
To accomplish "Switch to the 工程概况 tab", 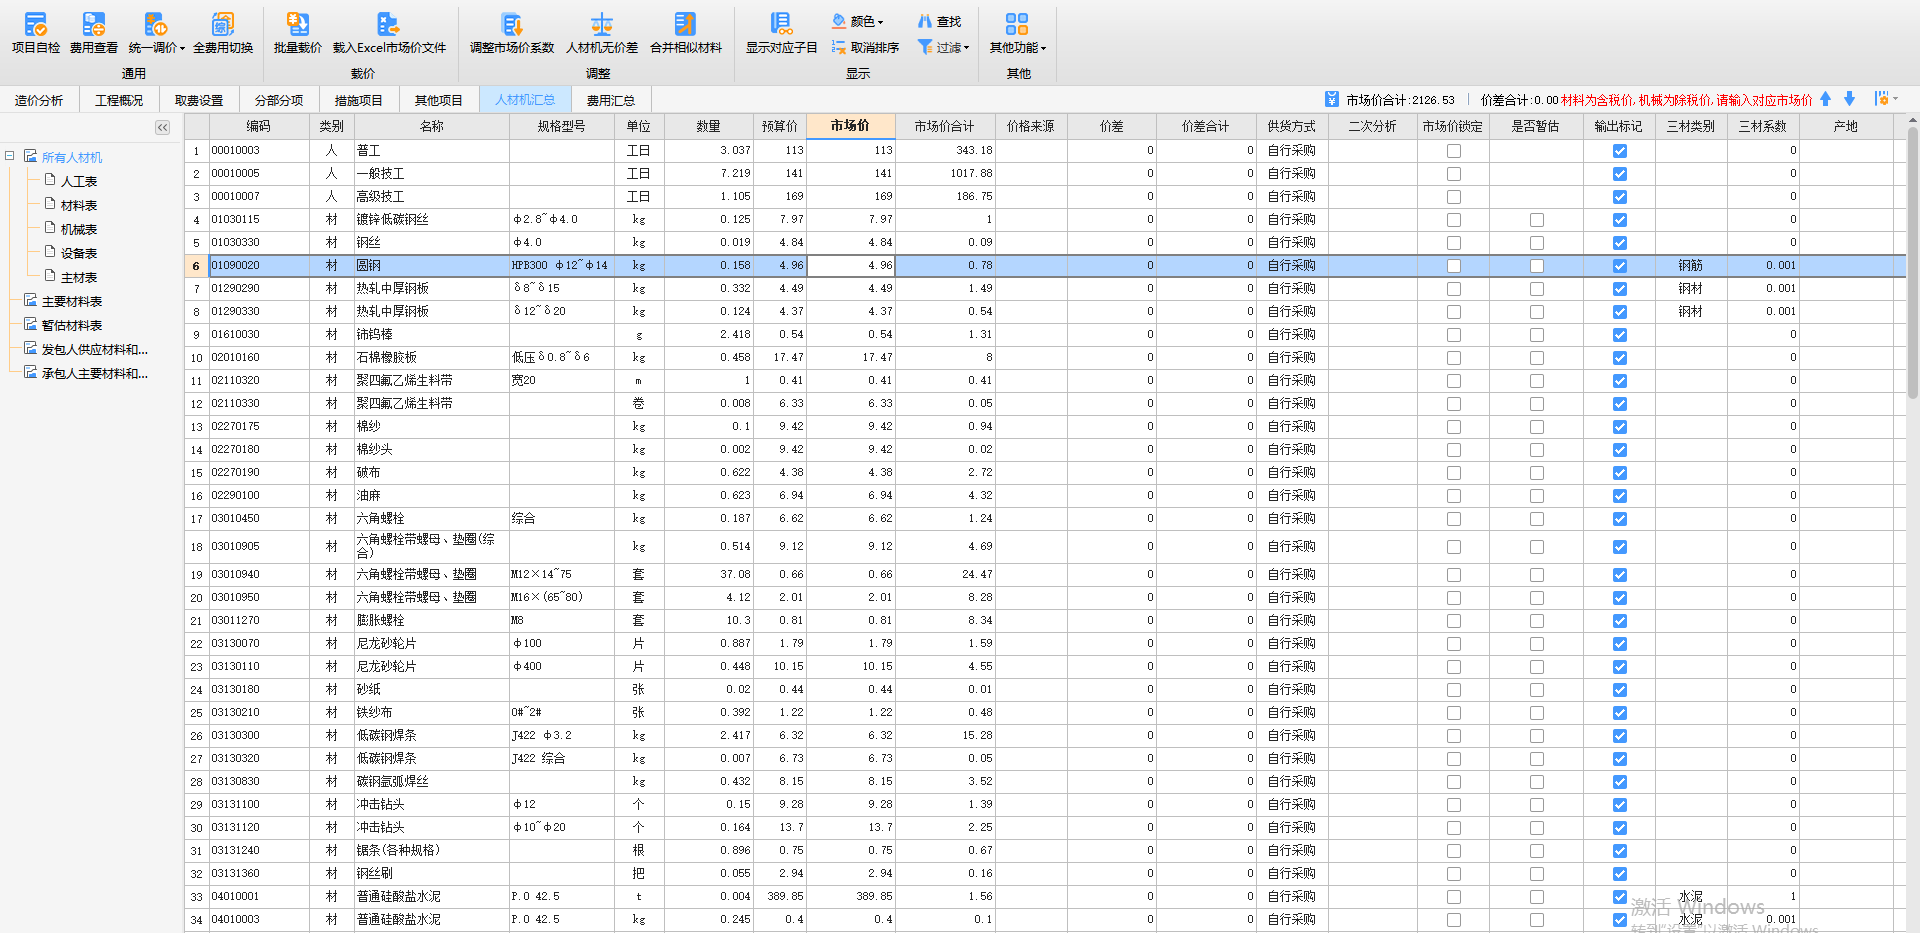I will [x=119, y=100].
